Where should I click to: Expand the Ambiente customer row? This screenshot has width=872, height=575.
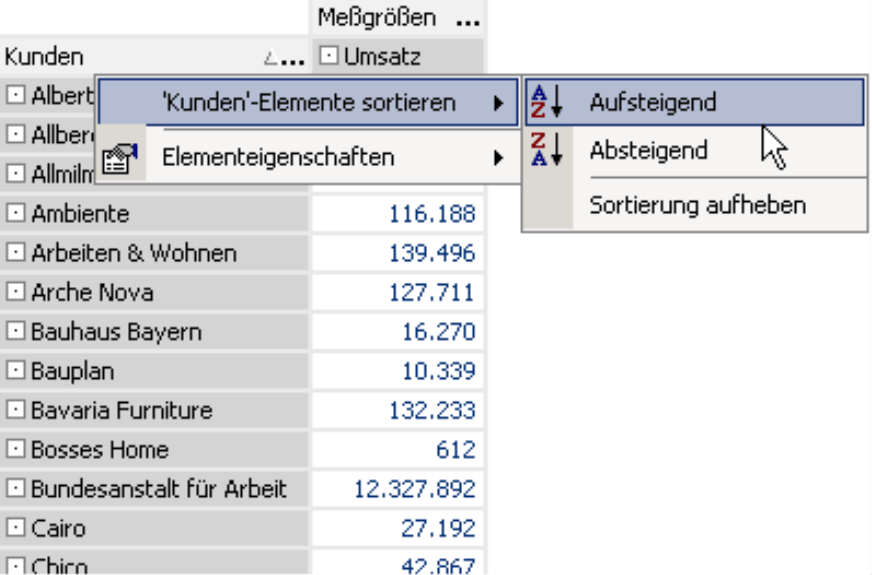(x=16, y=213)
